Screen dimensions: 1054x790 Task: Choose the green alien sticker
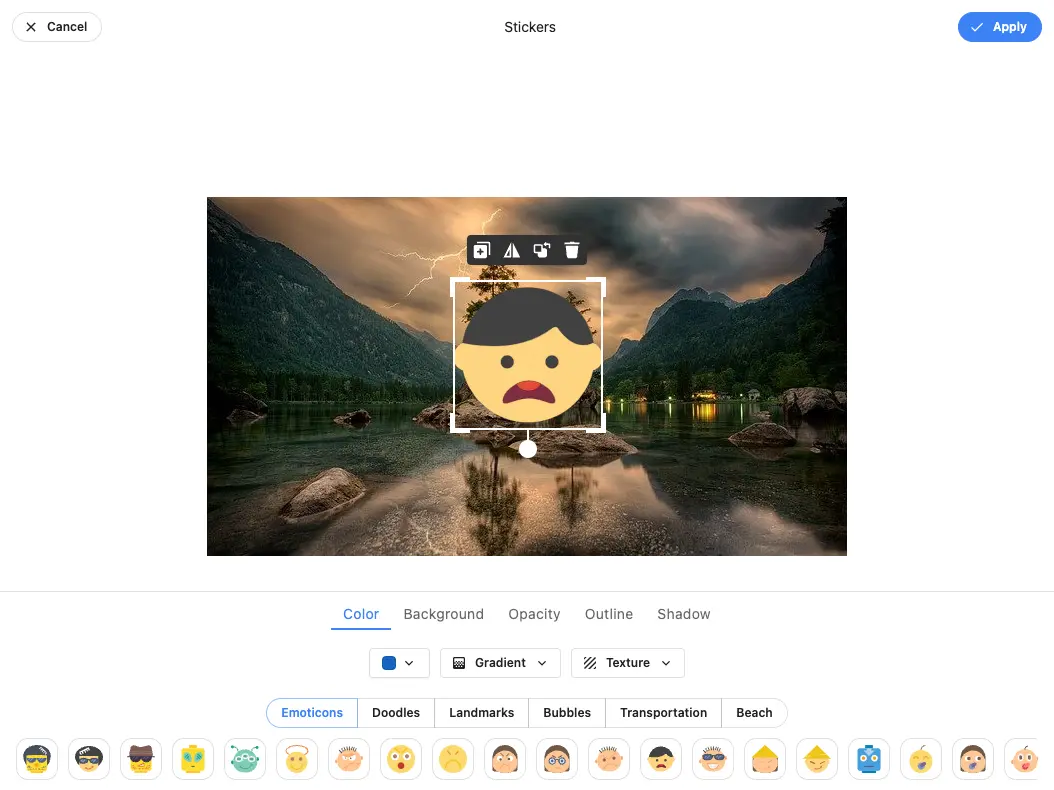click(x=245, y=760)
